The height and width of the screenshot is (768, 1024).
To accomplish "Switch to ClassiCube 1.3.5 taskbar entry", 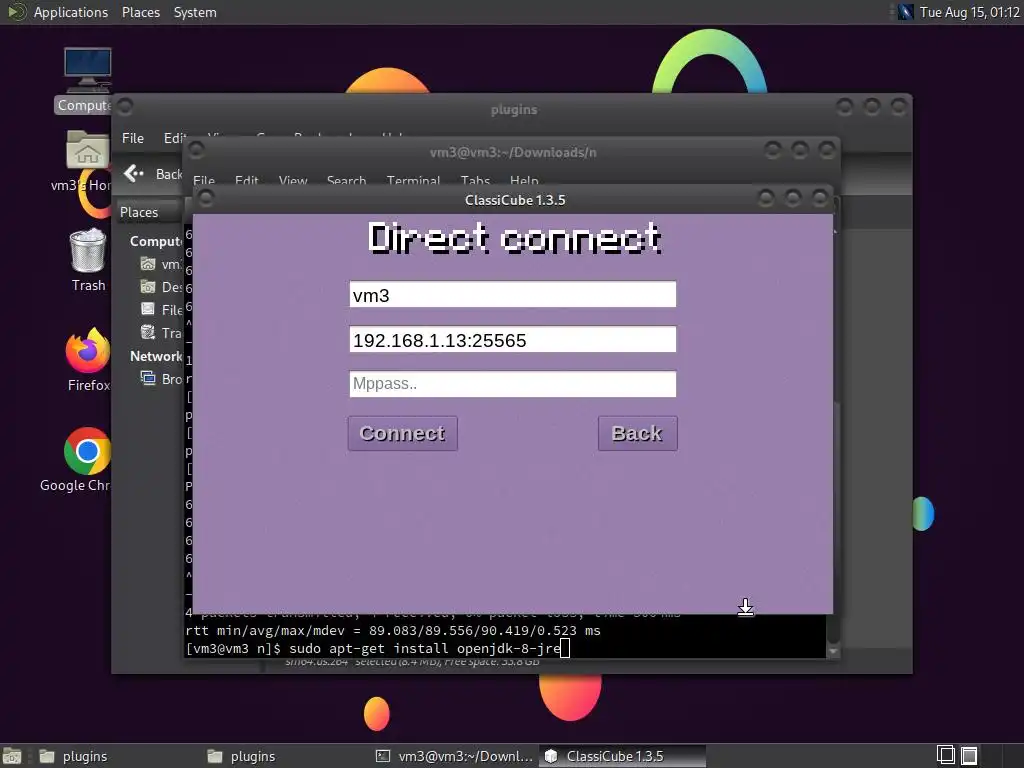I will tap(622, 756).
